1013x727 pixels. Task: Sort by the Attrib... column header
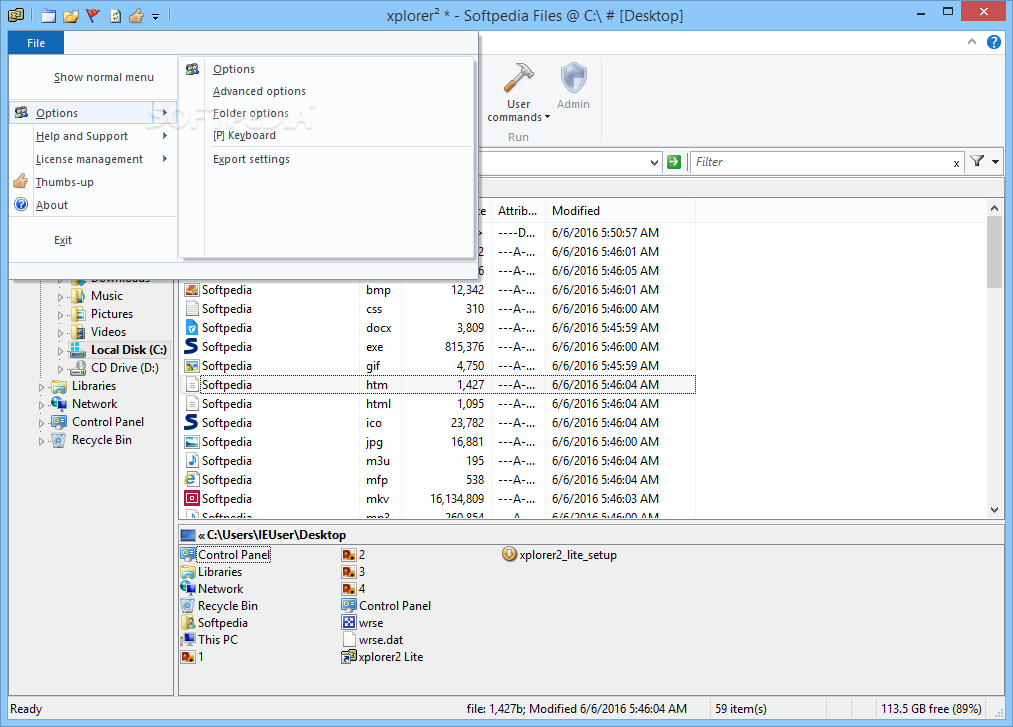coord(517,211)
